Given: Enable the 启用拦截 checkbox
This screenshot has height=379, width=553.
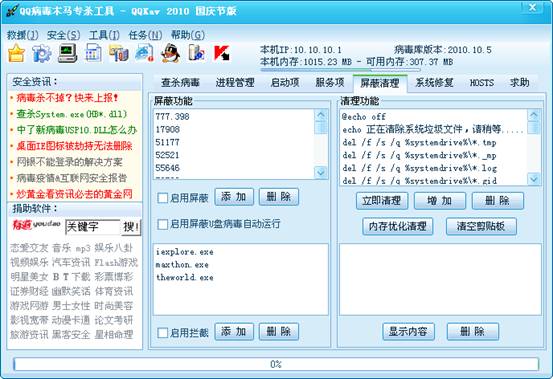Looking at the screenshot, I should pyautogui.click(x=163, y=333).
